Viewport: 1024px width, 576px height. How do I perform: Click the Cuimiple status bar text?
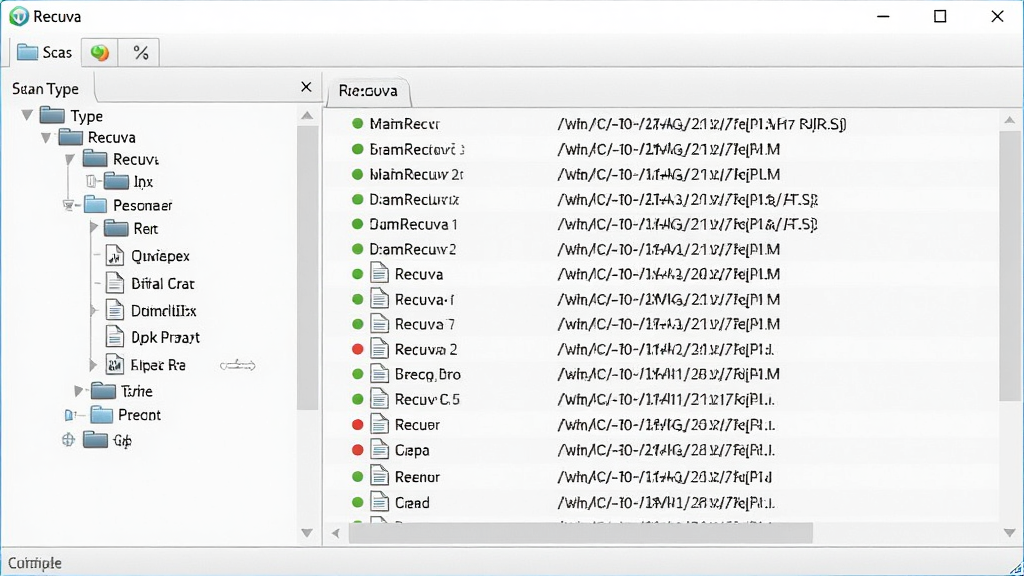35,563
